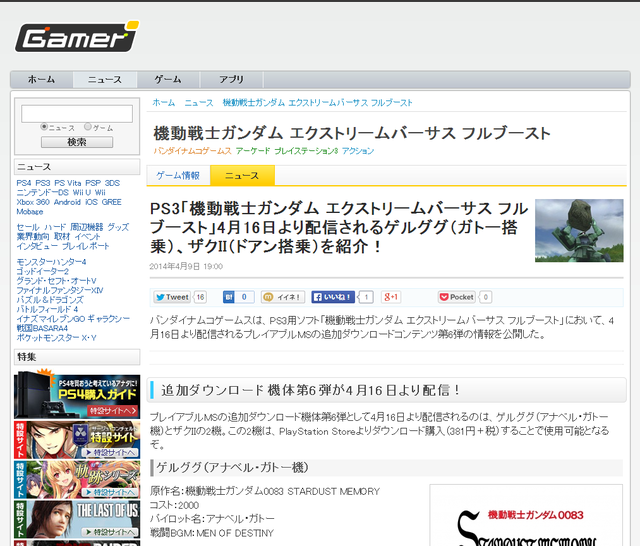The image size is (640, 546).
Task: Open the iOS category link
Action: tap(91, 202)
